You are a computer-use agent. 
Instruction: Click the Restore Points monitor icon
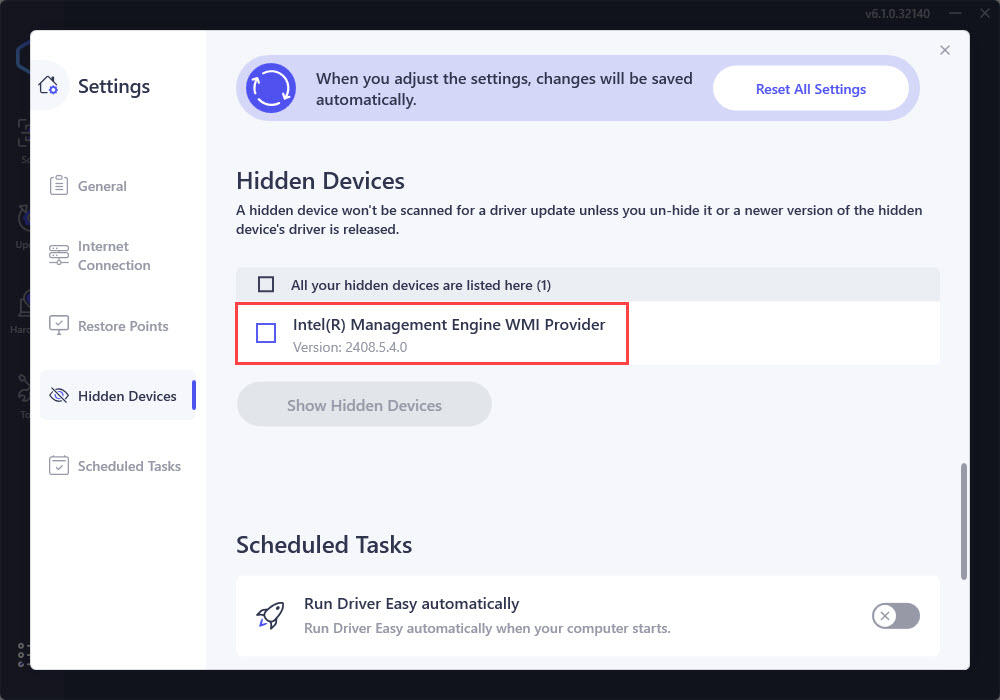(x=59, y=326)
